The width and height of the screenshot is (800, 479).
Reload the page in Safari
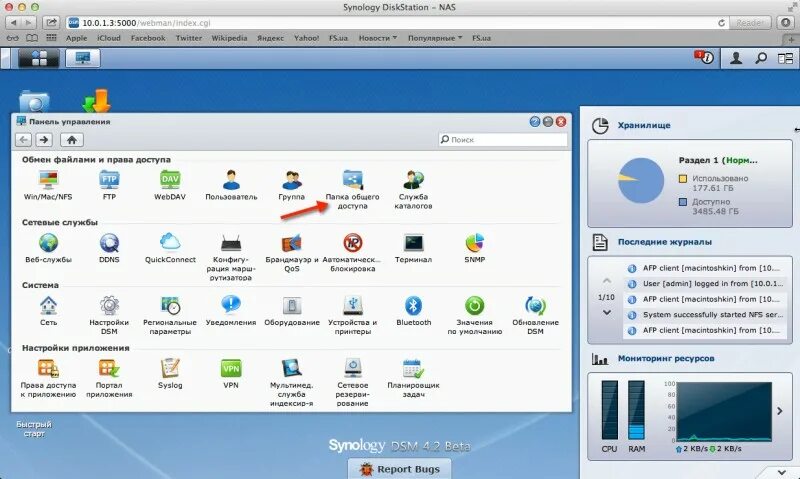coord(721,23)
